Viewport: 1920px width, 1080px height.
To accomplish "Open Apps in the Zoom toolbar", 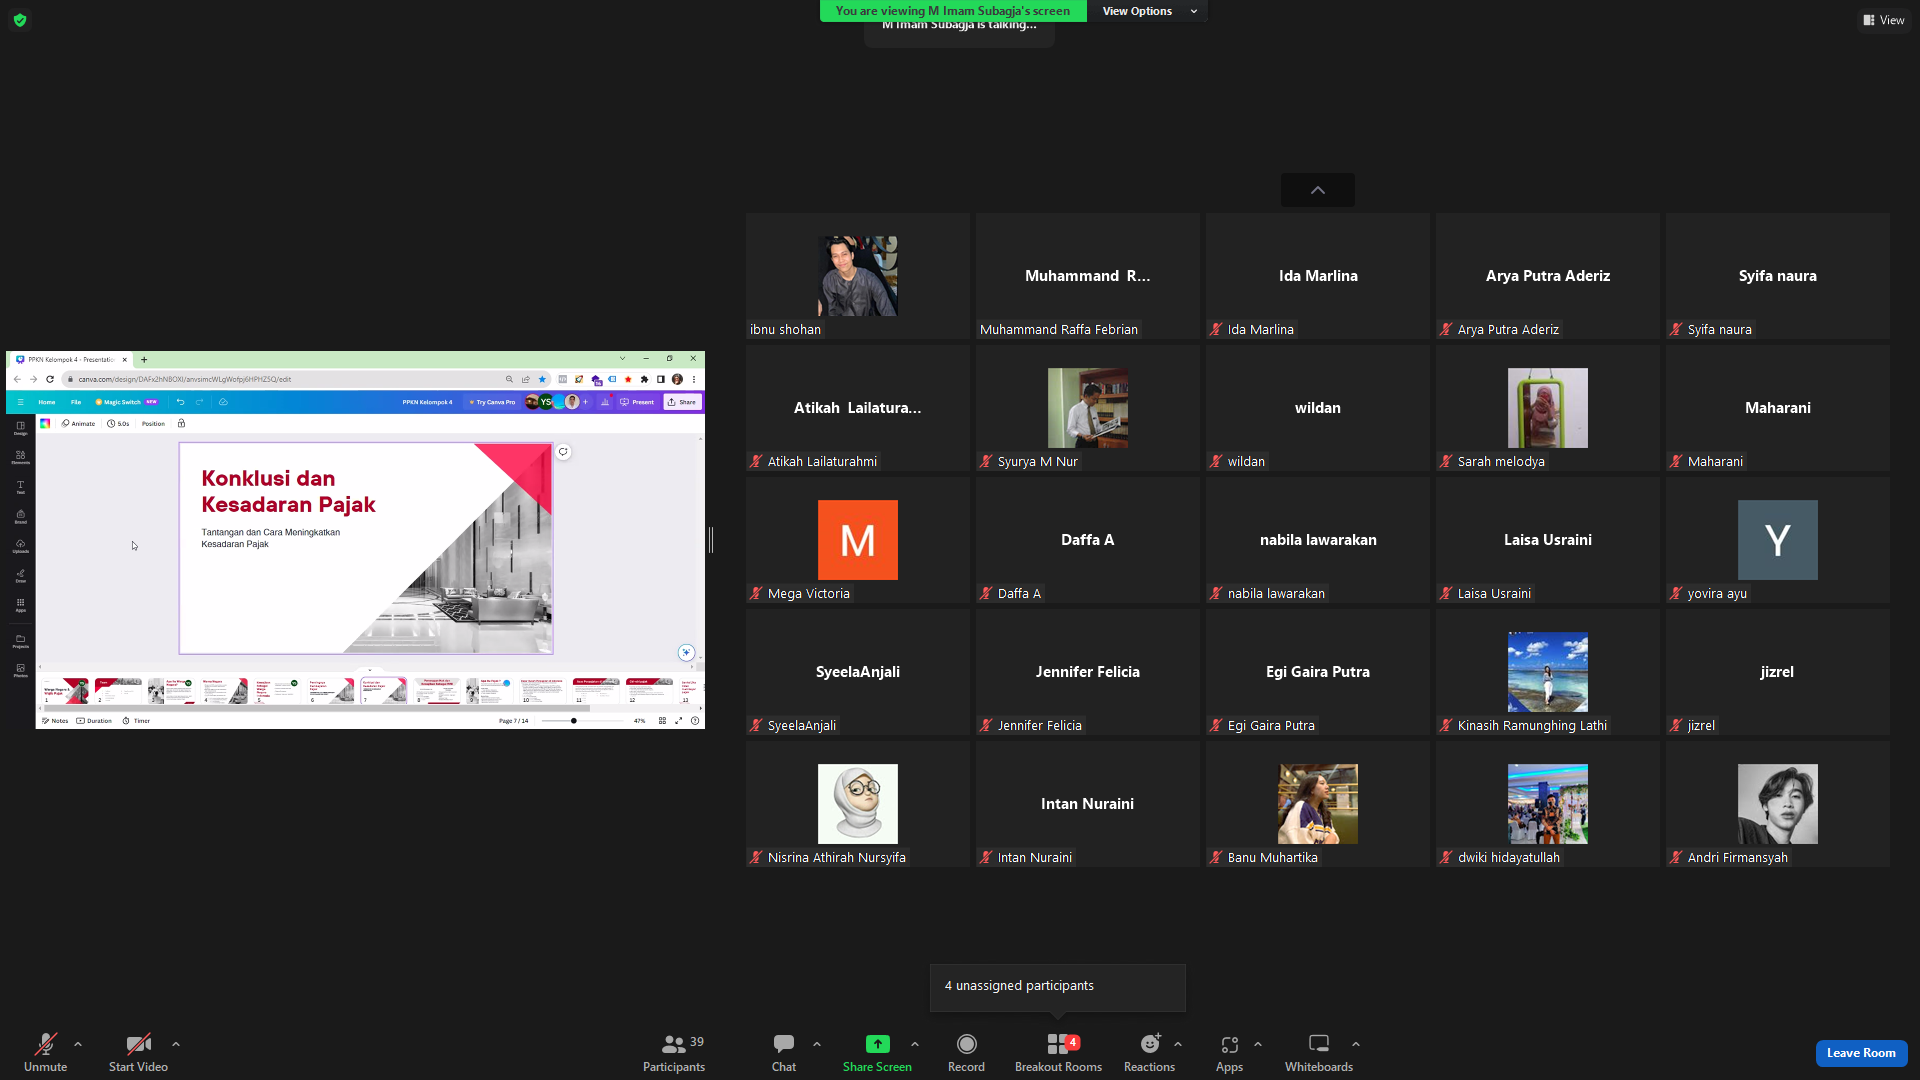I will pos(1229,1053).
